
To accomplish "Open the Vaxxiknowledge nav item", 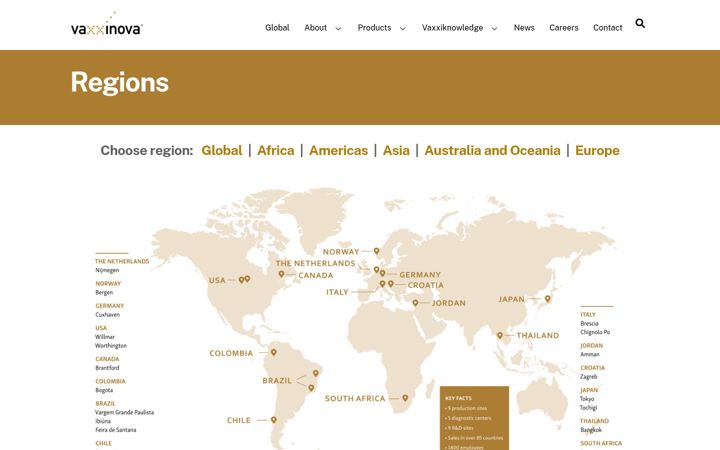I will pyautogui.click(x=452, y=28).
